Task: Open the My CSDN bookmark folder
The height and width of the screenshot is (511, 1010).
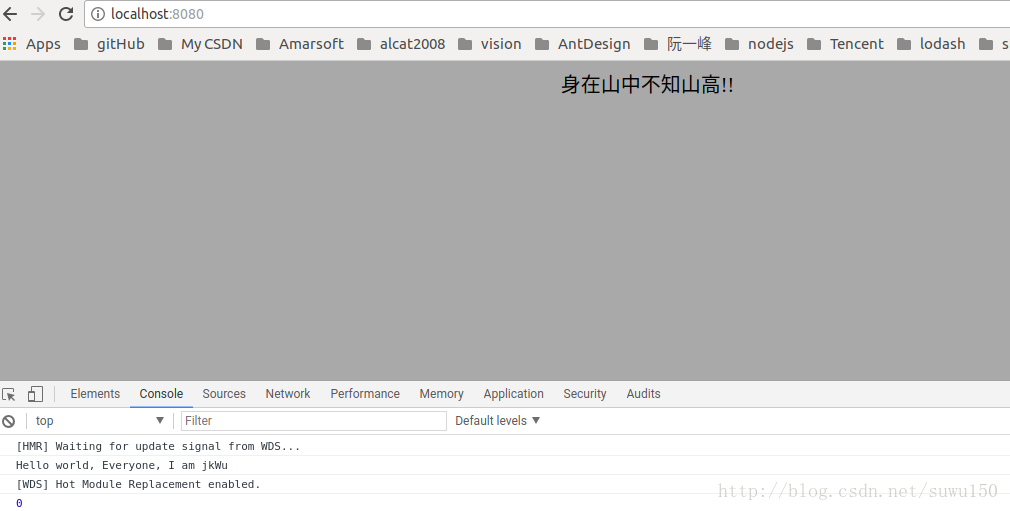Action: point(200,44)
